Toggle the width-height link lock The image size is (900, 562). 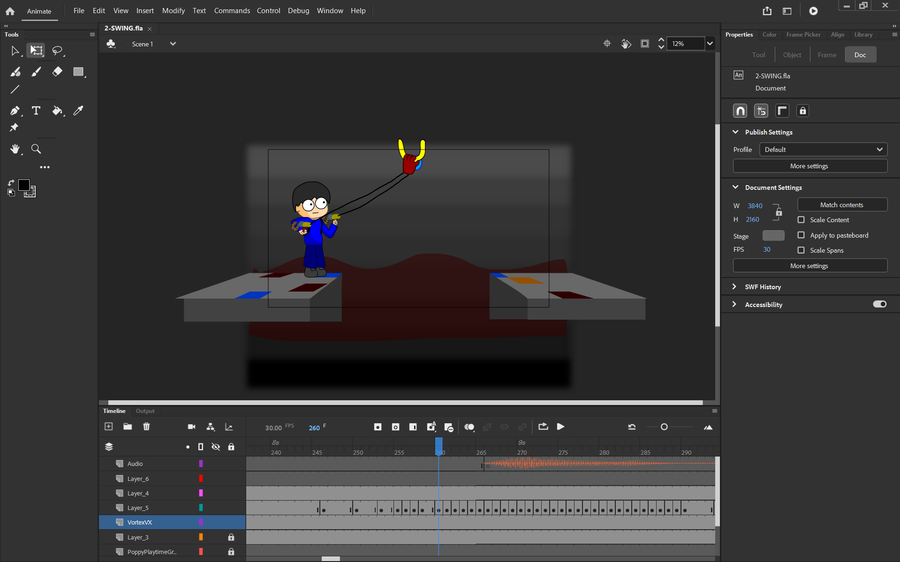pyautogui.click(x=778, y=212)
